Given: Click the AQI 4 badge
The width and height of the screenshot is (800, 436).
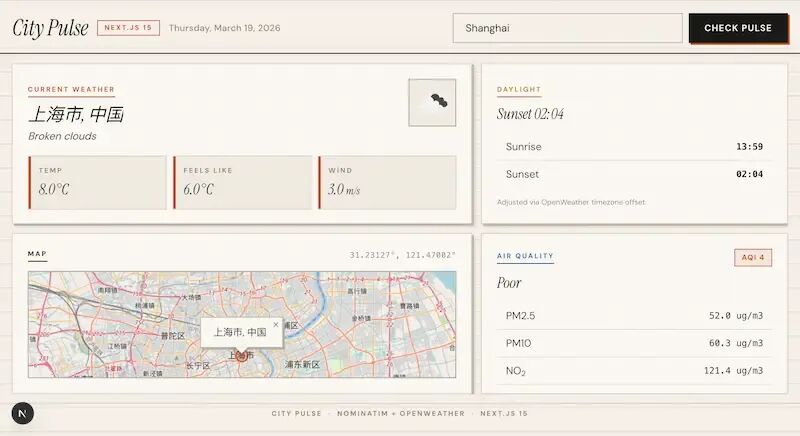Looking at the screenshot, I should [753, 258].
